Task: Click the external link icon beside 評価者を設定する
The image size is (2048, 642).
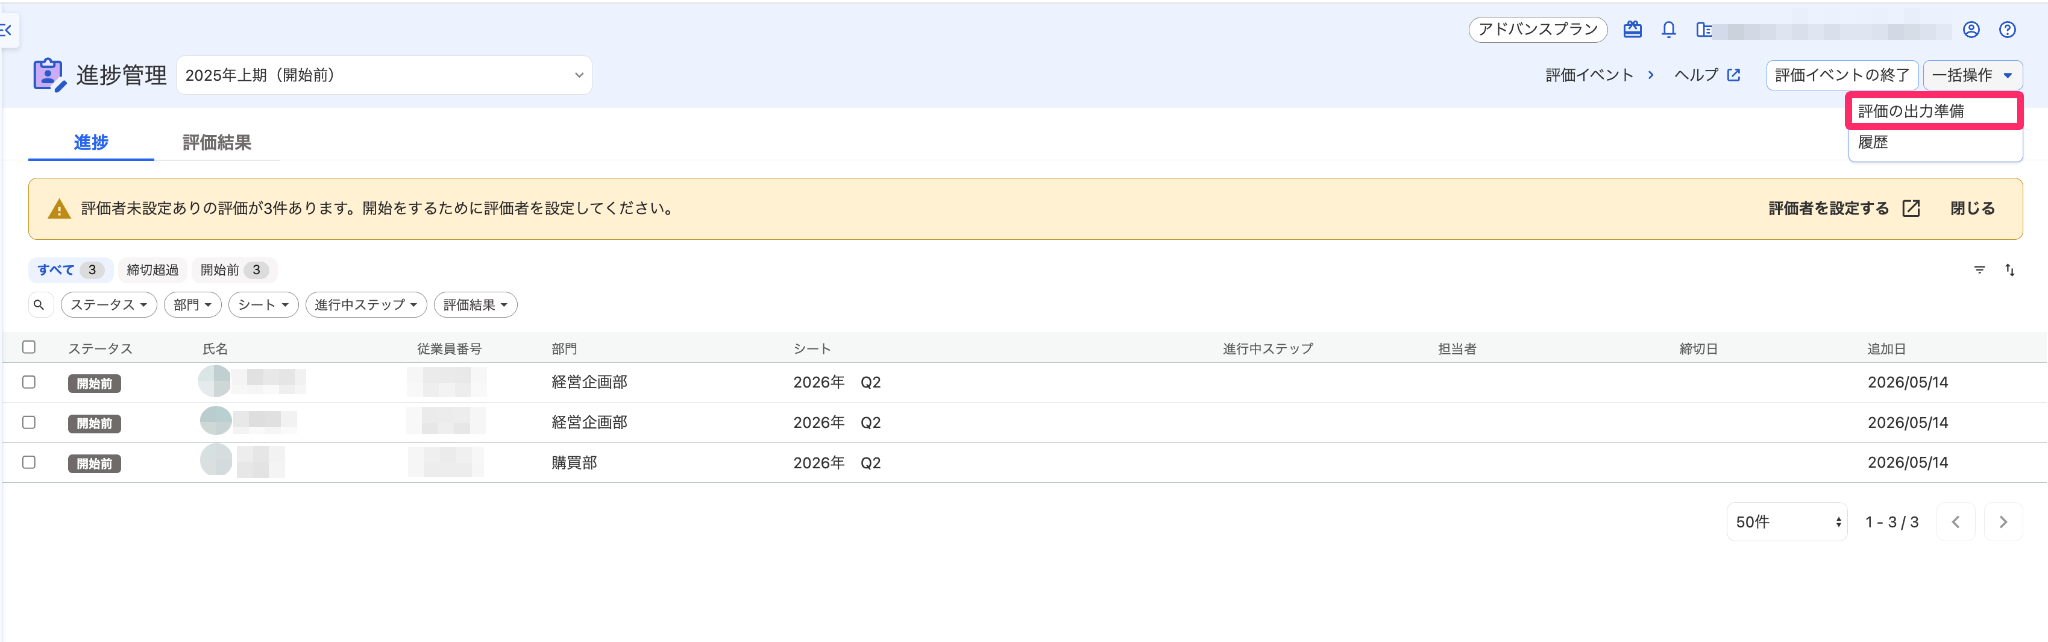Action: [1911, 208]
